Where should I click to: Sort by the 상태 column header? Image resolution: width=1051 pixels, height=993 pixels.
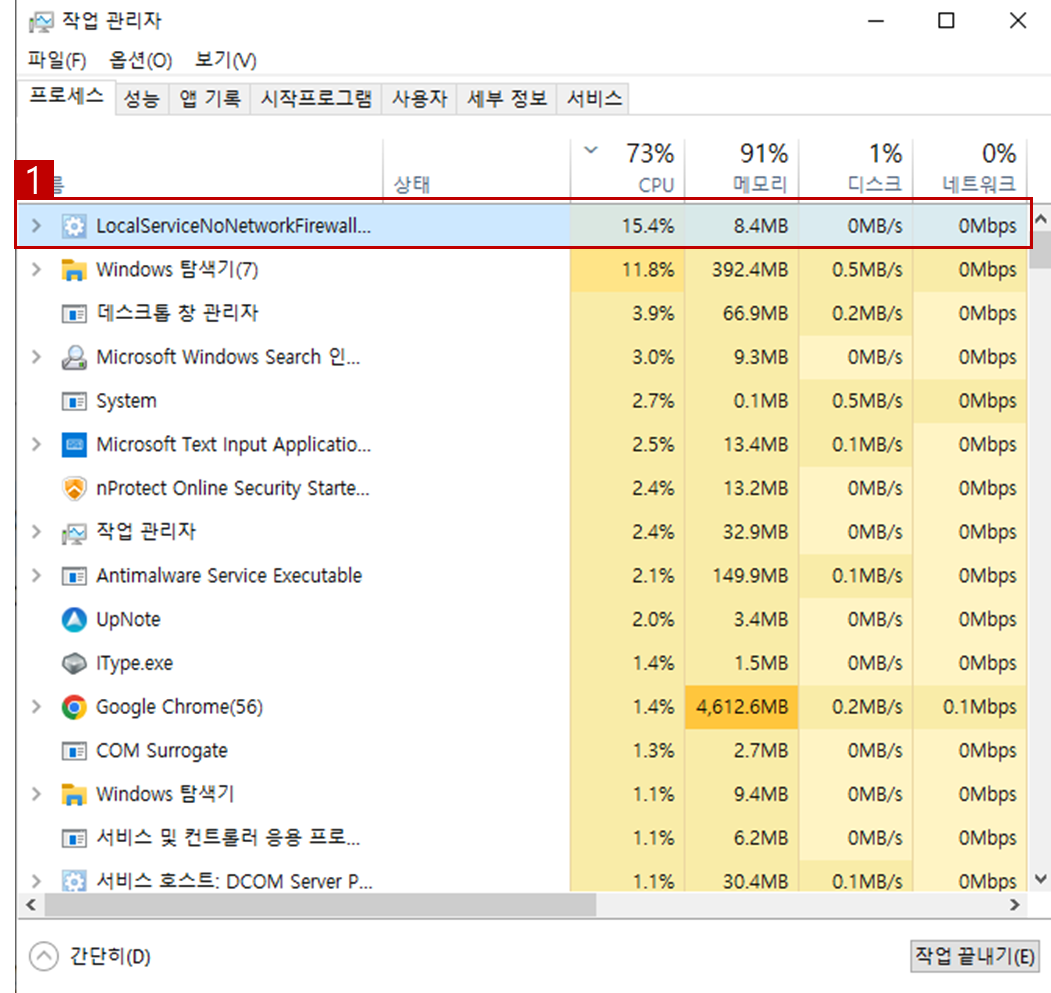coord(477,168)
